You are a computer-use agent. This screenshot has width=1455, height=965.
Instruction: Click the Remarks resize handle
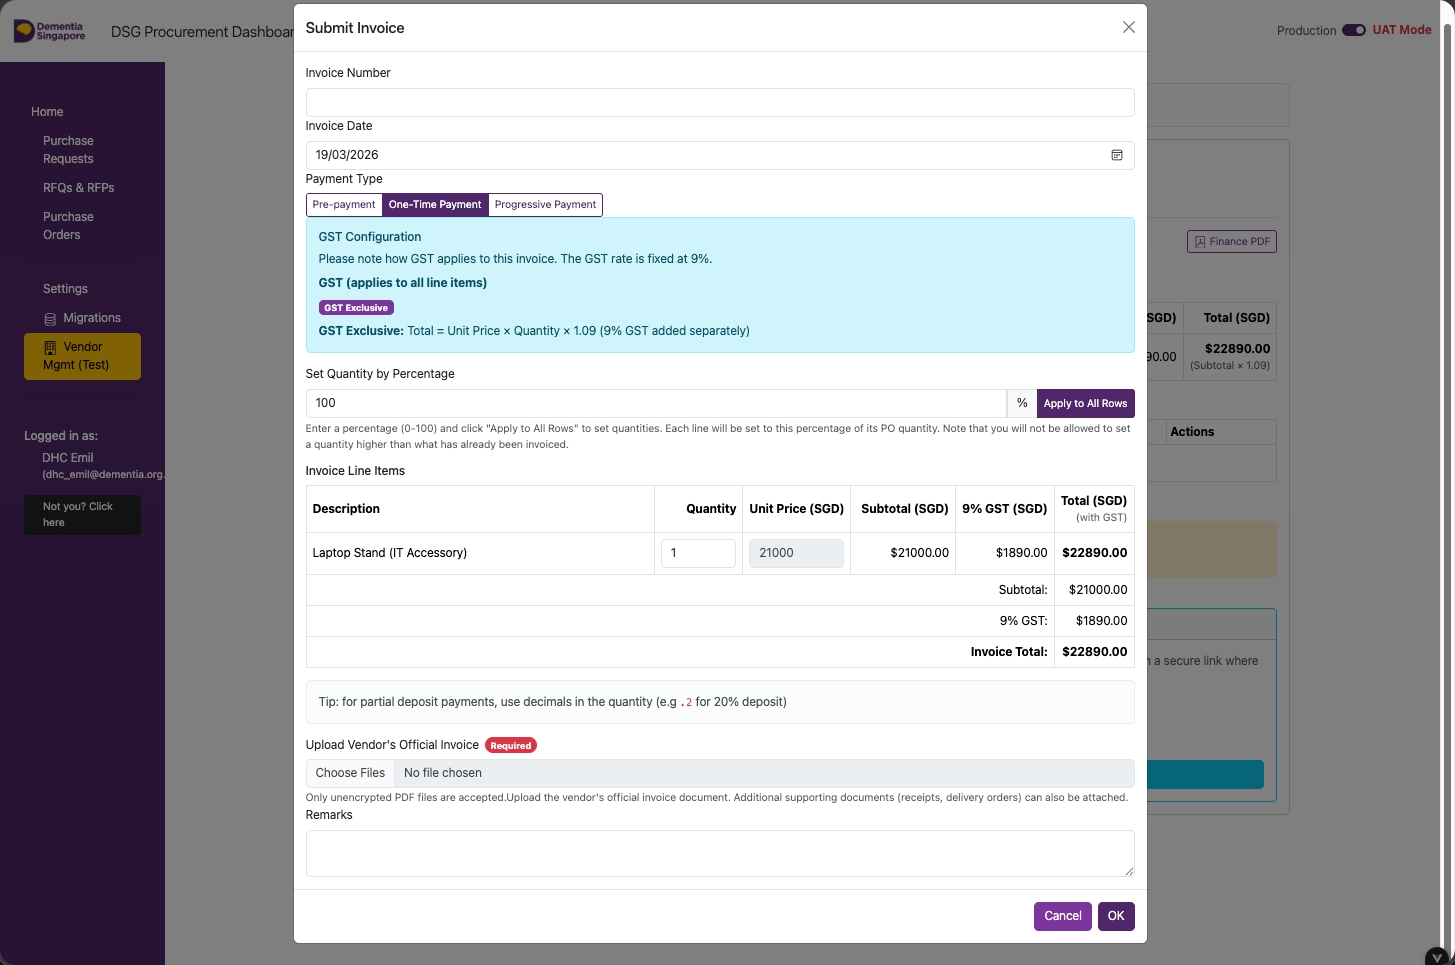pos(1129,872)
